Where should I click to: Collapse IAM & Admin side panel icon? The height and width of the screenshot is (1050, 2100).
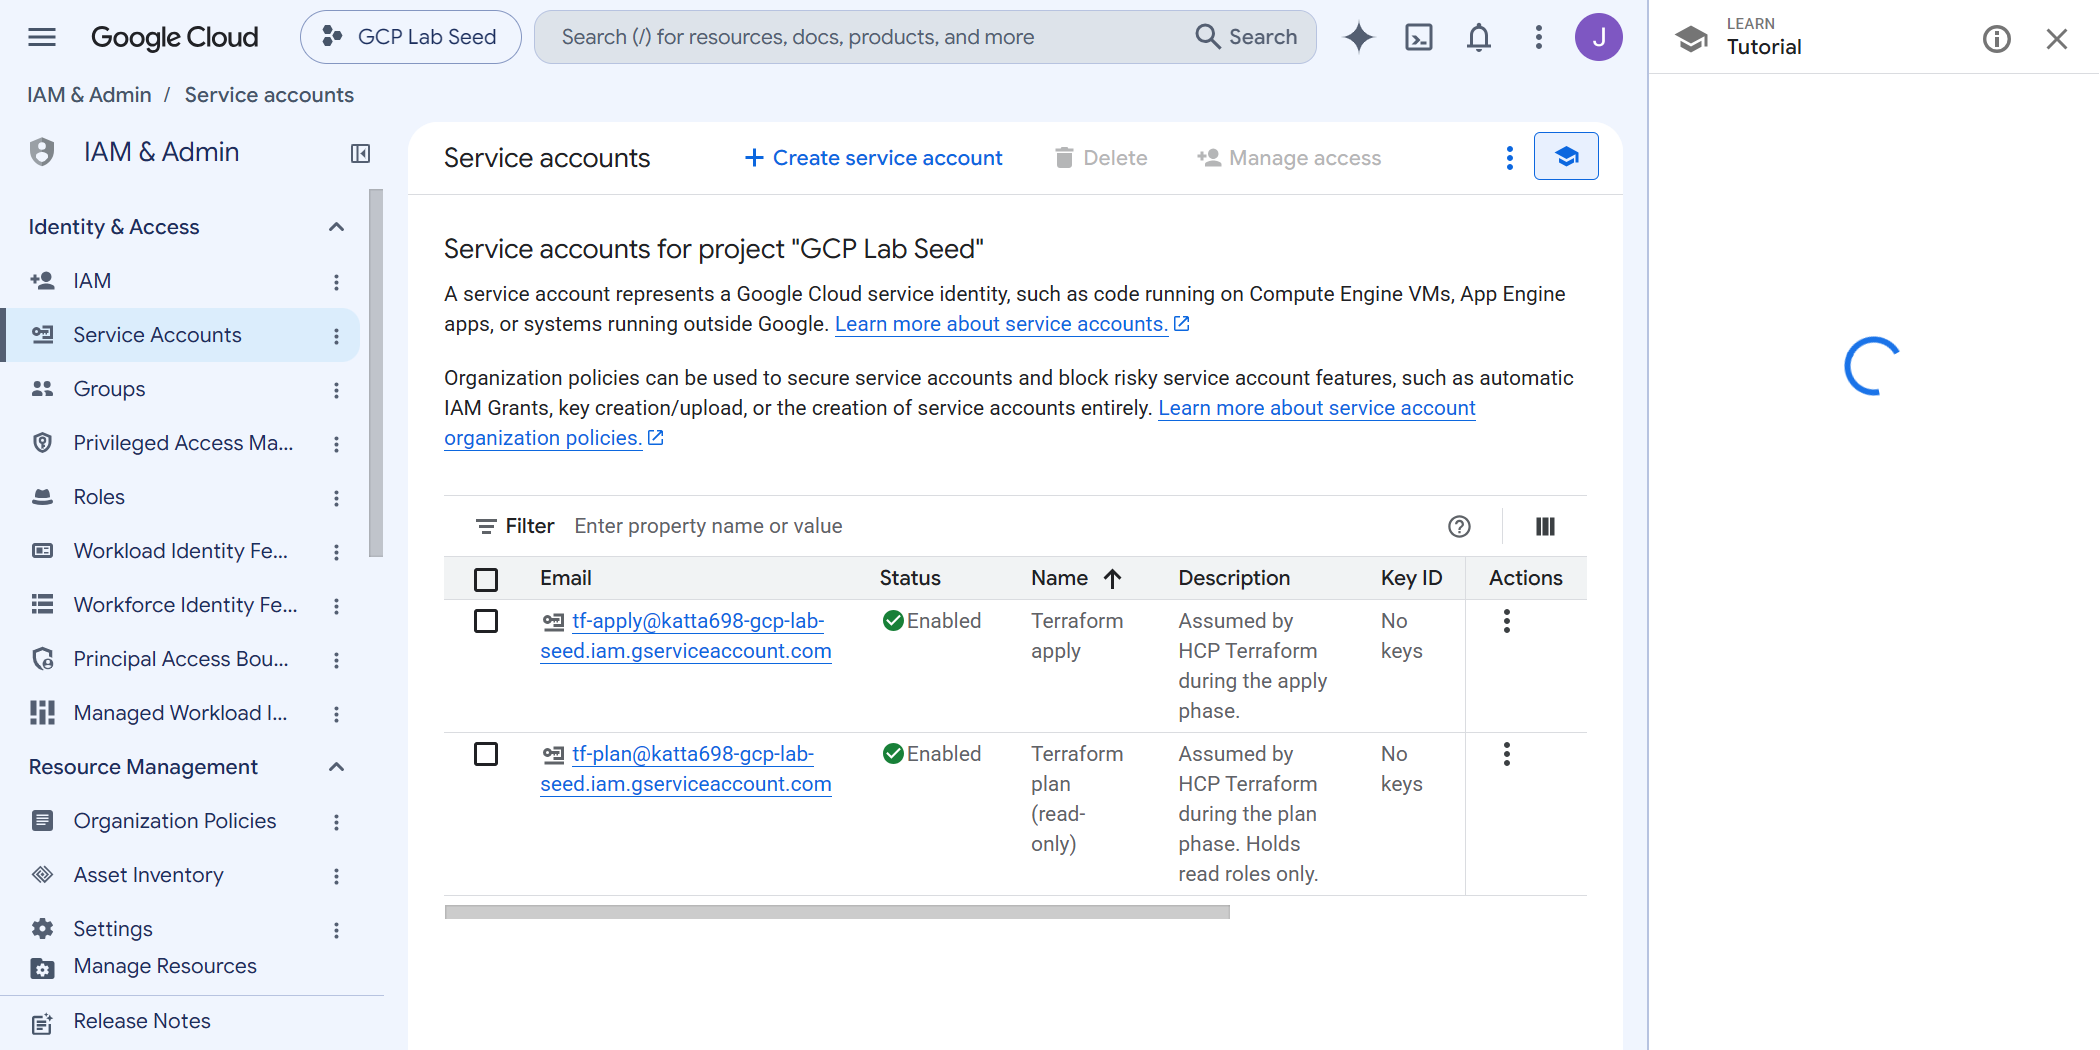pyautogui.click(x=361, y=153)
